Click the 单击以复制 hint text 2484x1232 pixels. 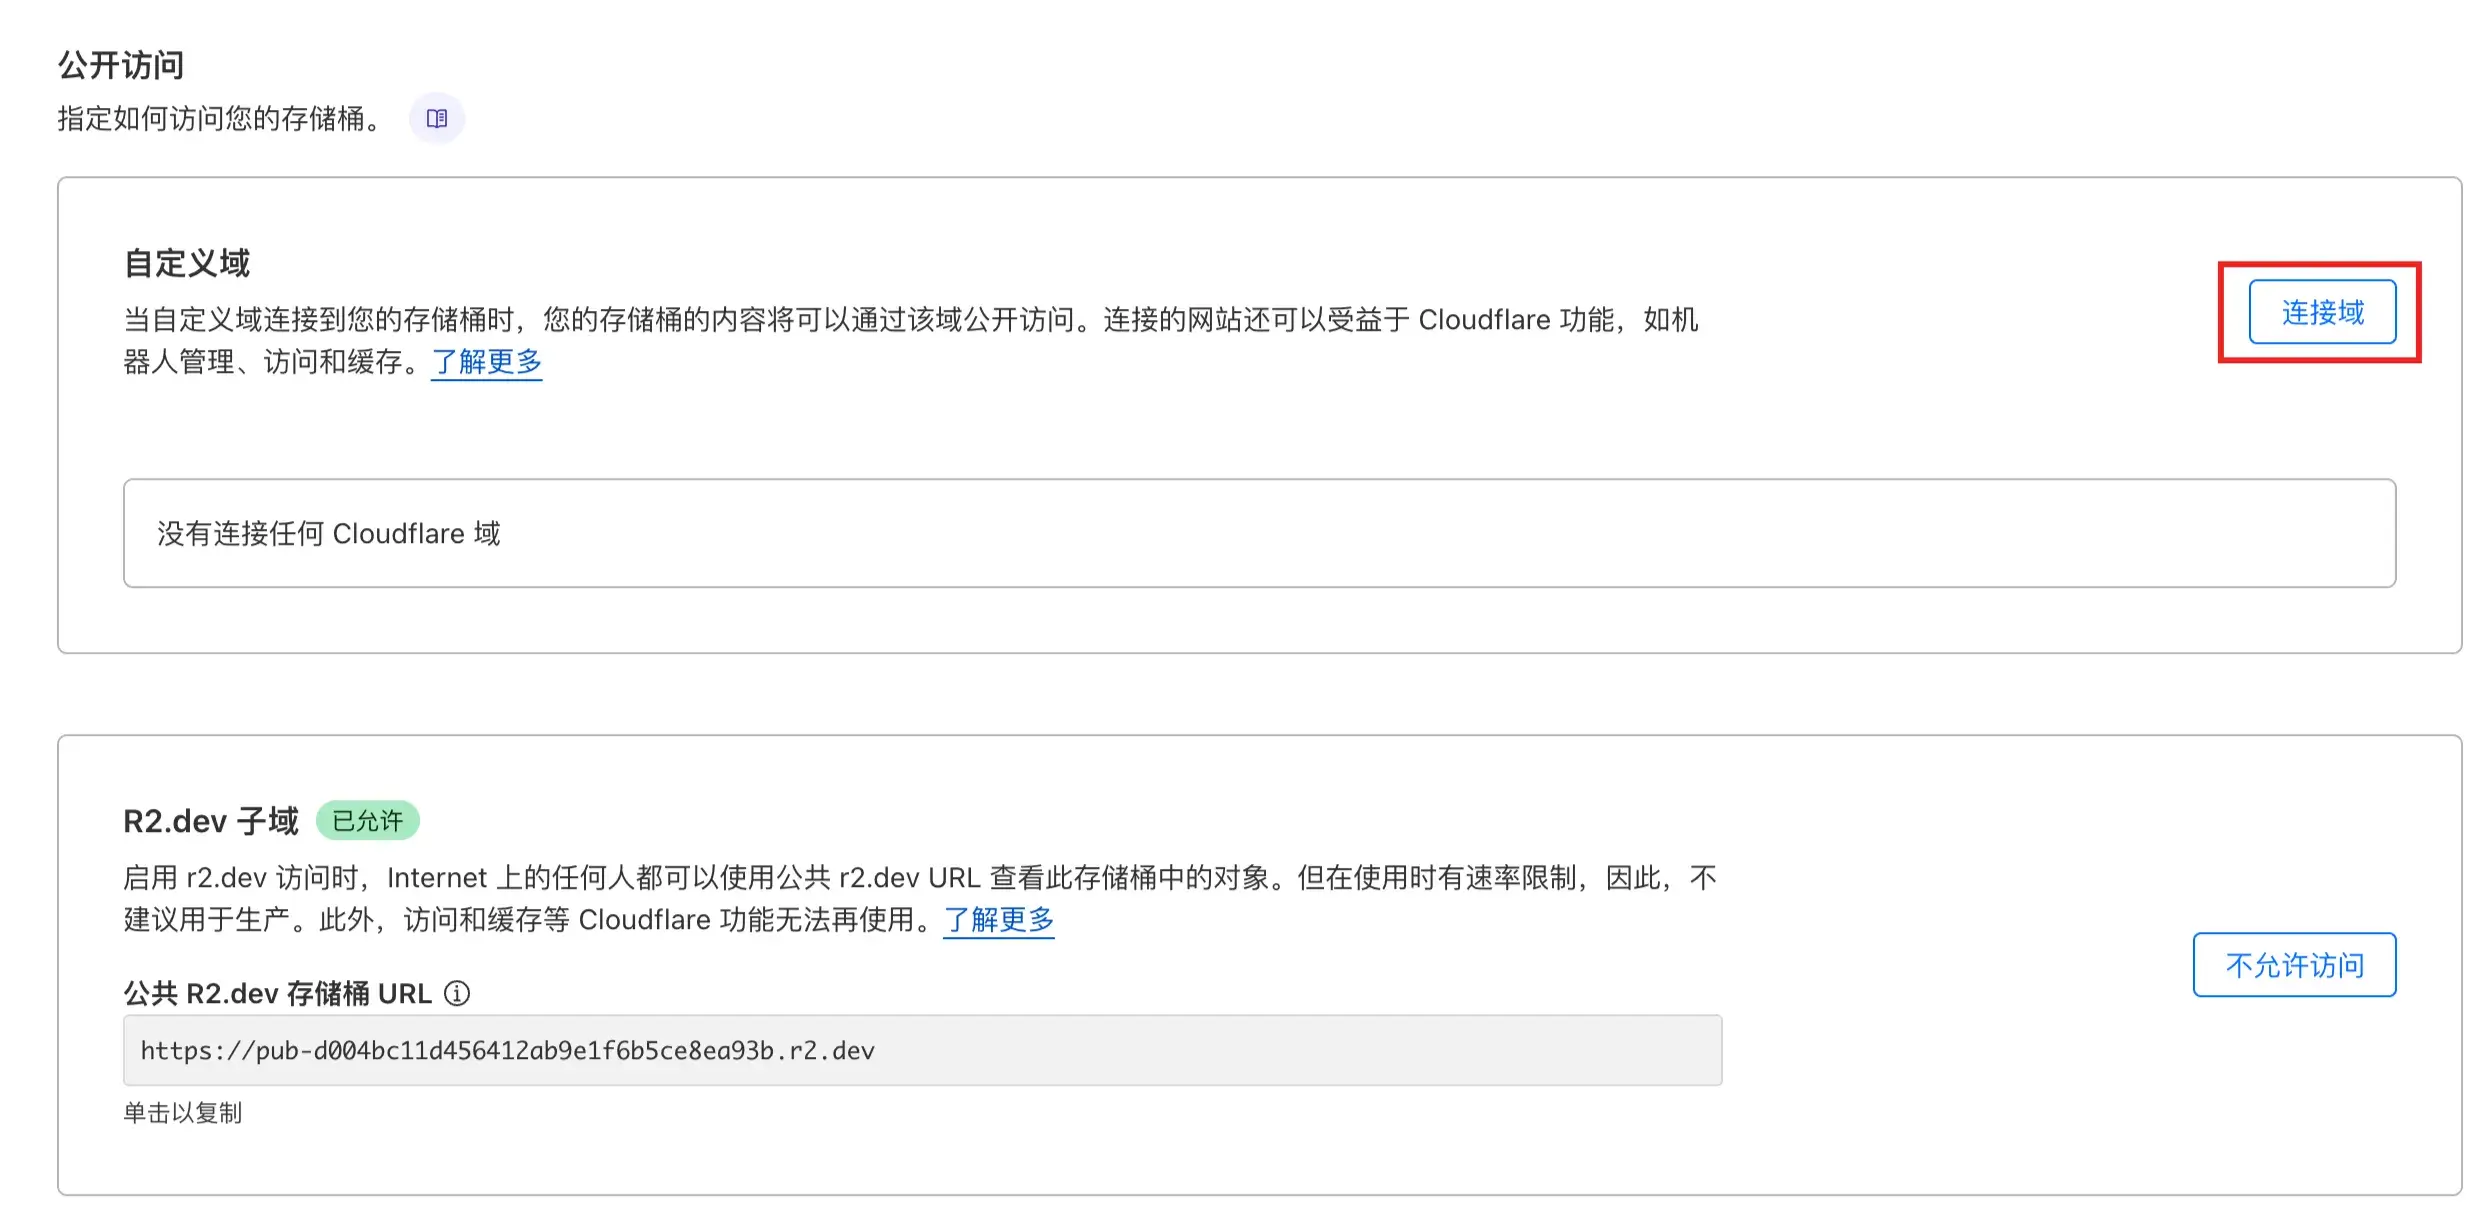(x=183, y=1113)
